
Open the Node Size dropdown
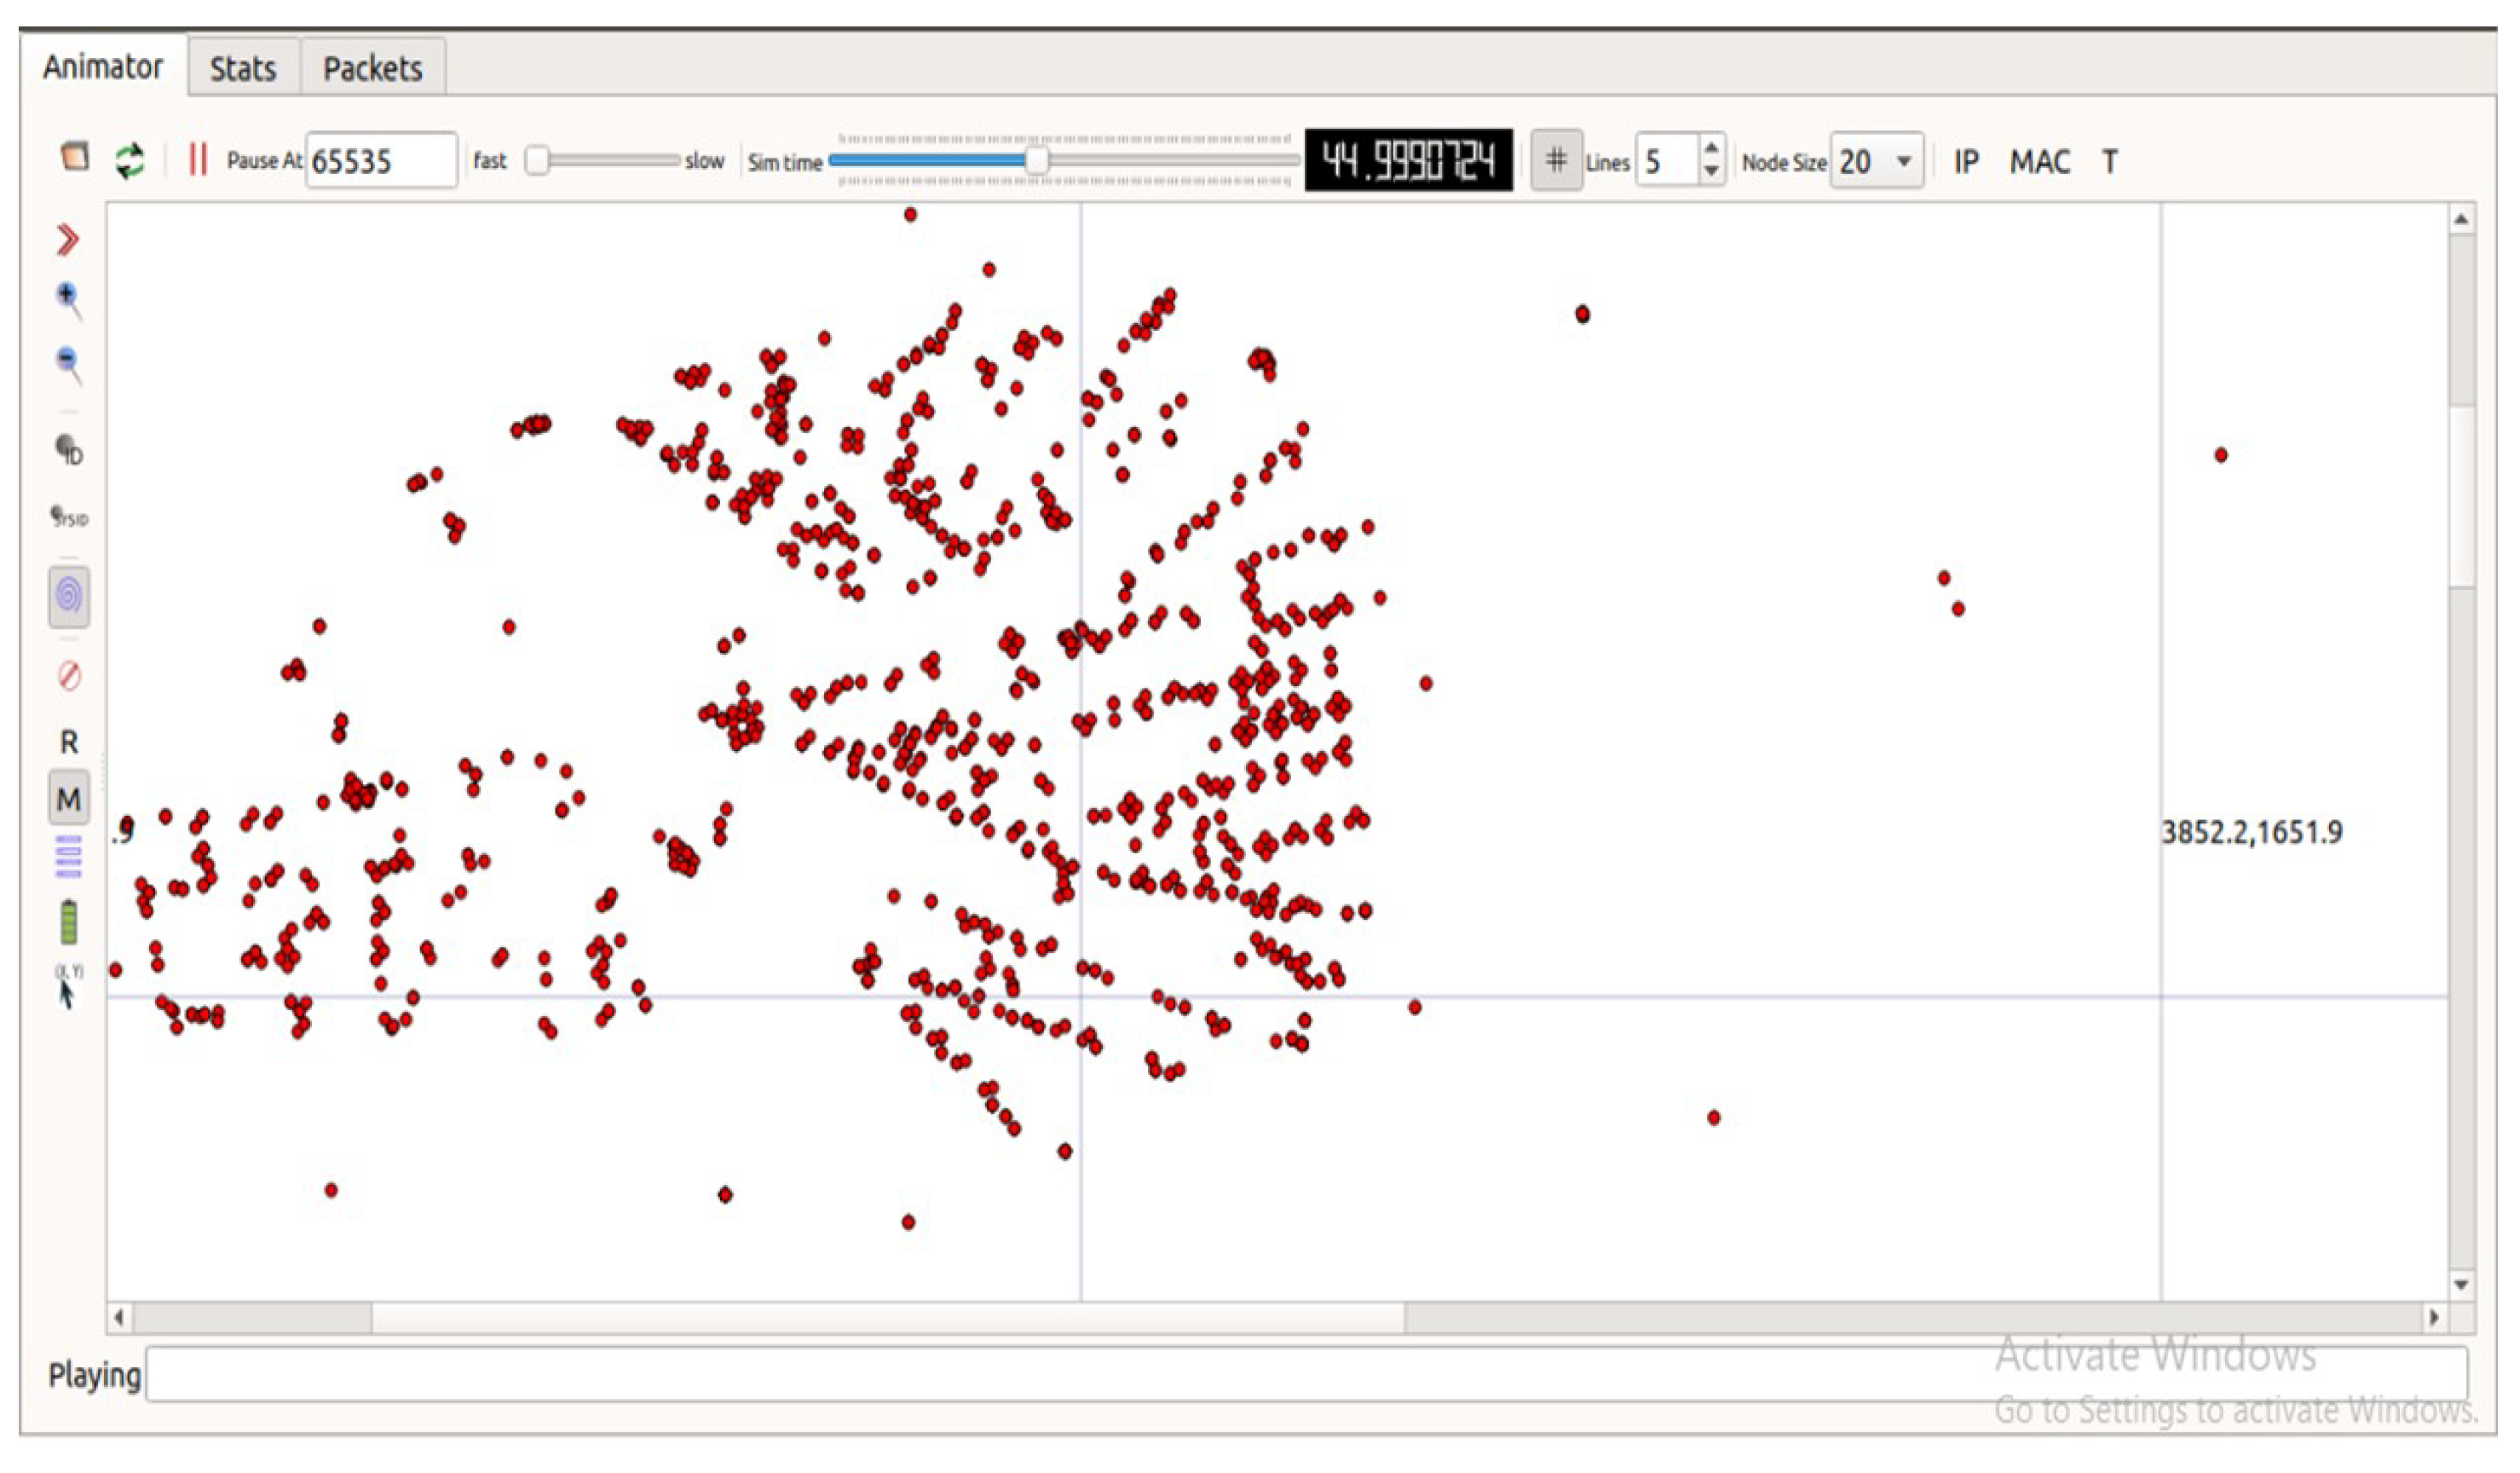click(x=1875, y=161)
